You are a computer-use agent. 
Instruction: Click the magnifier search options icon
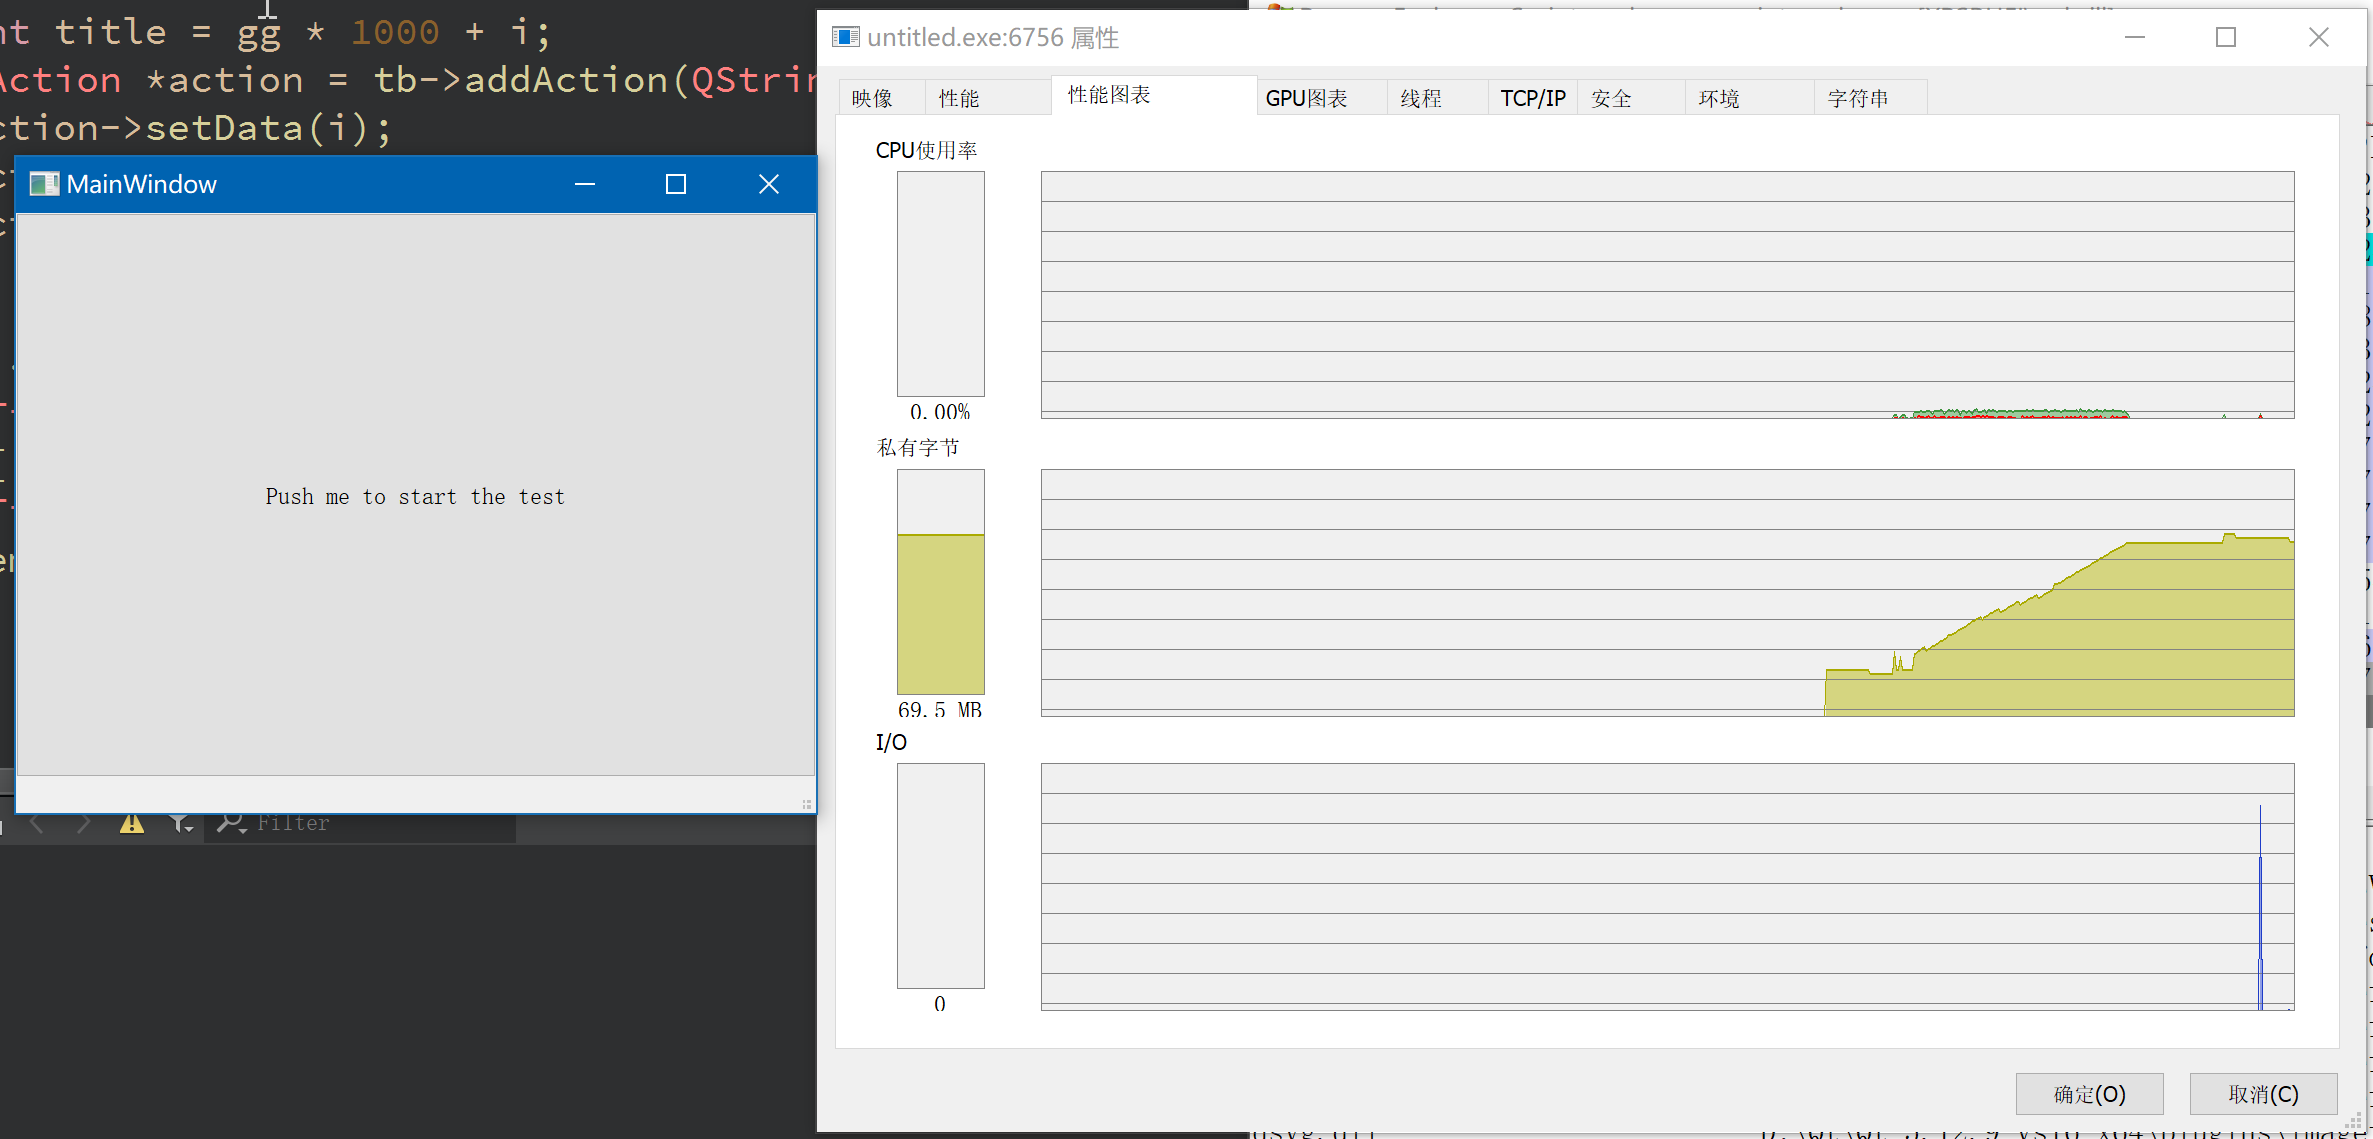pyautogui.click(x=232, y=824)
